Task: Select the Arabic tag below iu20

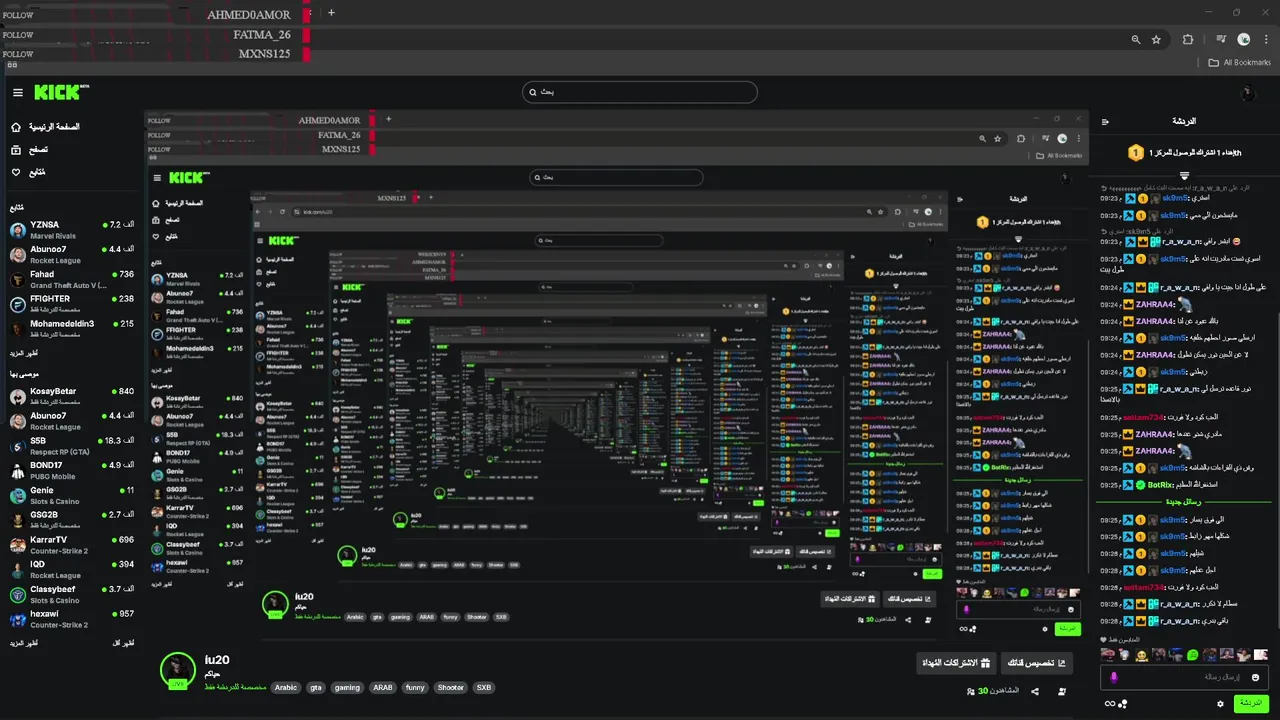Action: tap(287, 688)
